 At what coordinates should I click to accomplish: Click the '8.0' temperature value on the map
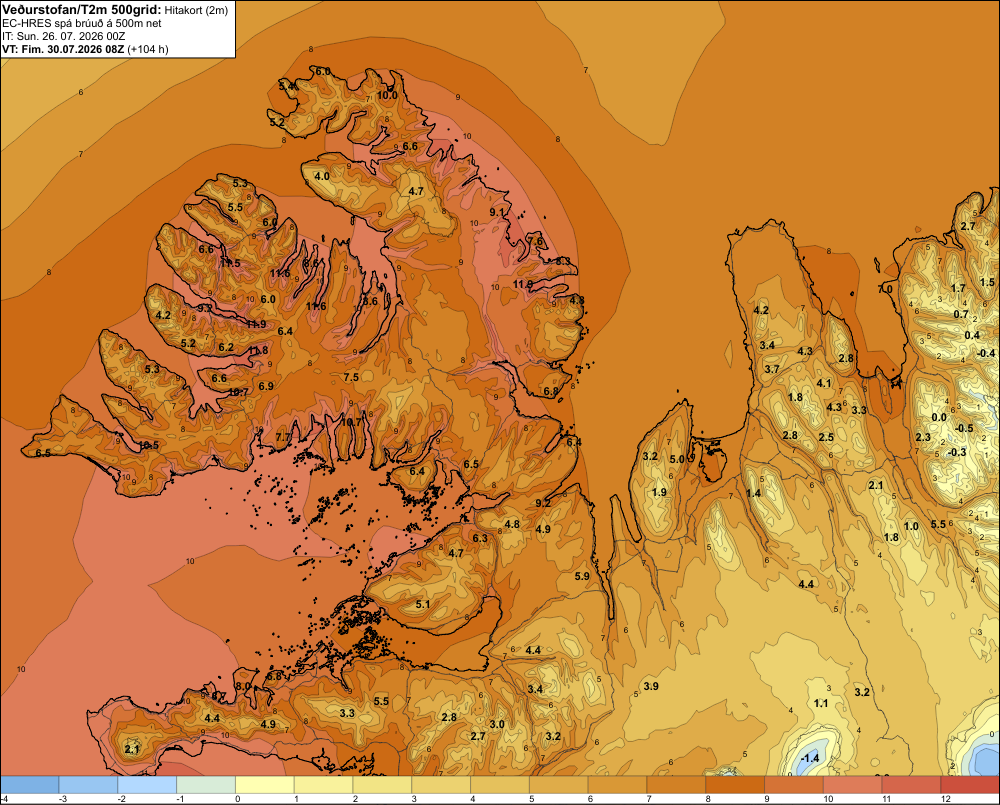pyautogui.click(x=243, y=686)
